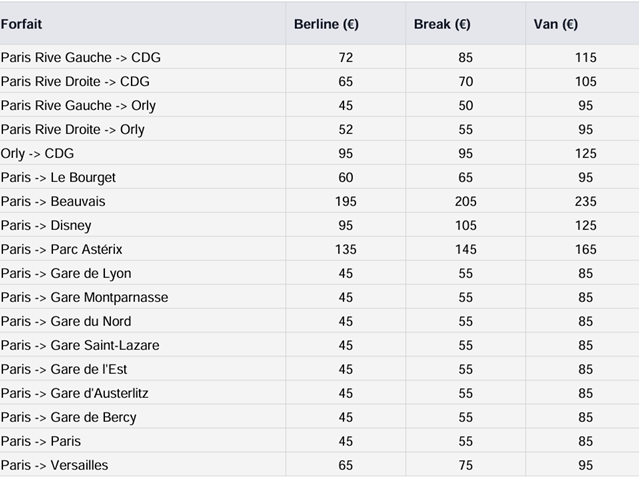Click Break price 205 for Beauvais
The image size is (639, 479).
coord(466,201)
